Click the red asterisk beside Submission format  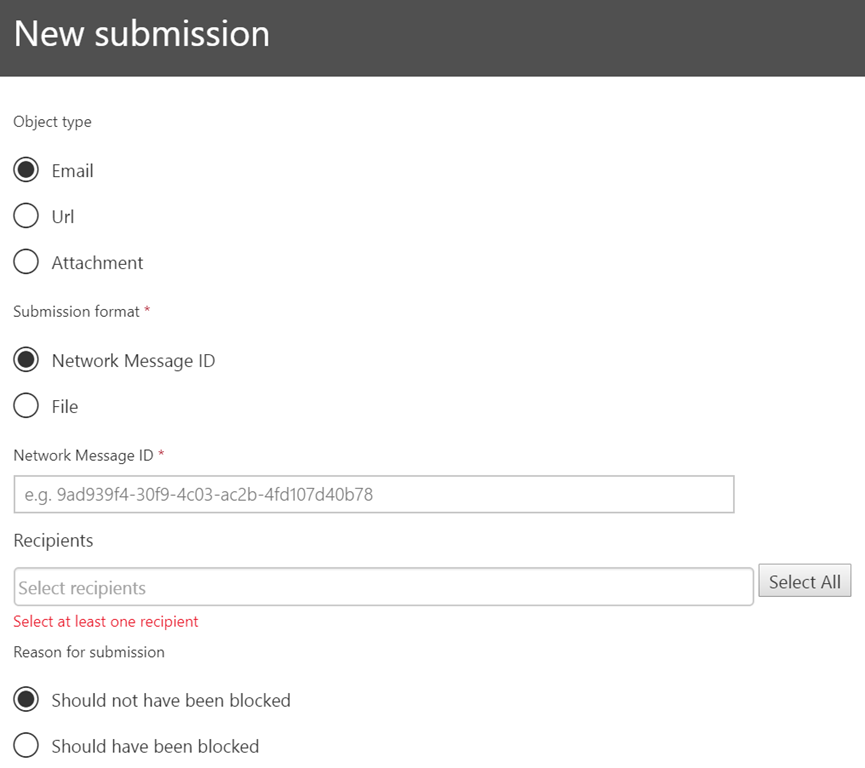tap(148, 311)
